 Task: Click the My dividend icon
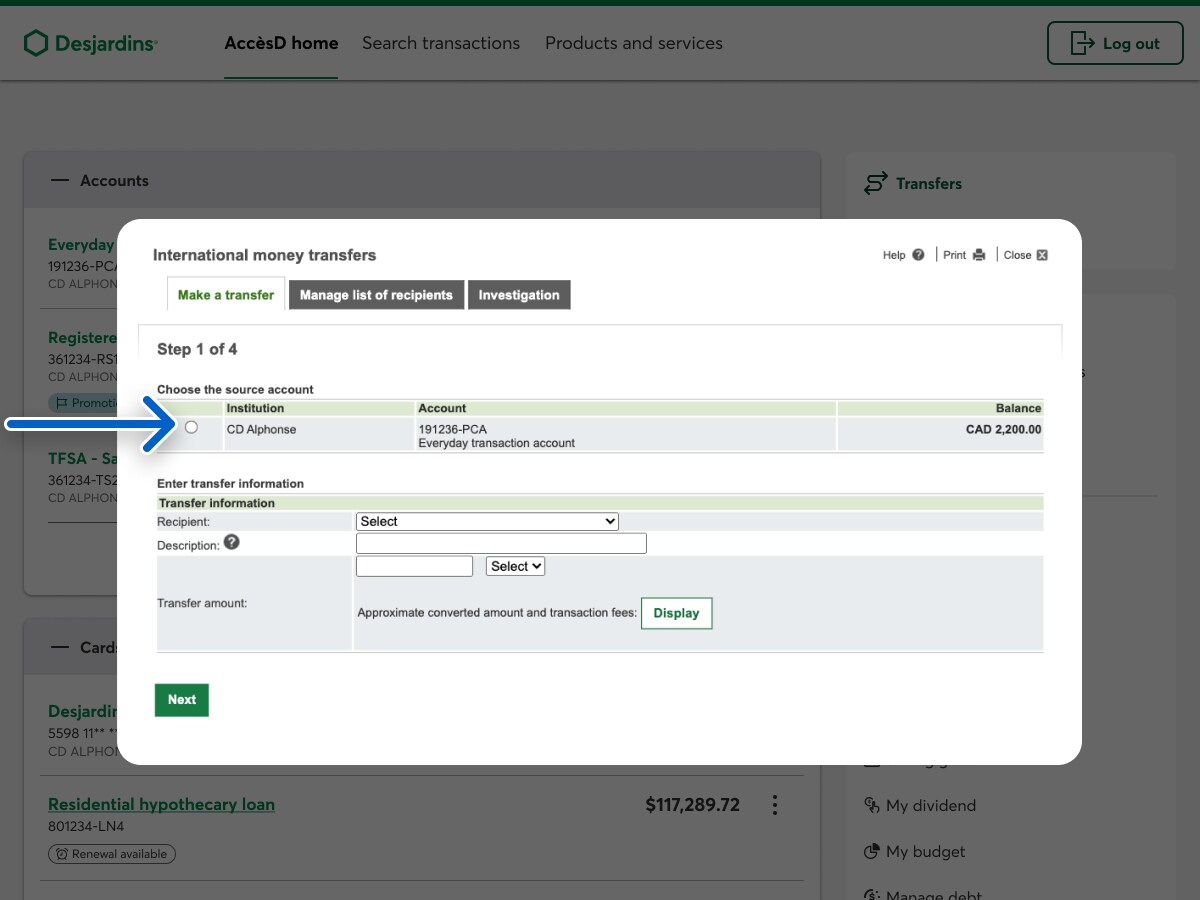[x=871, y=806]
